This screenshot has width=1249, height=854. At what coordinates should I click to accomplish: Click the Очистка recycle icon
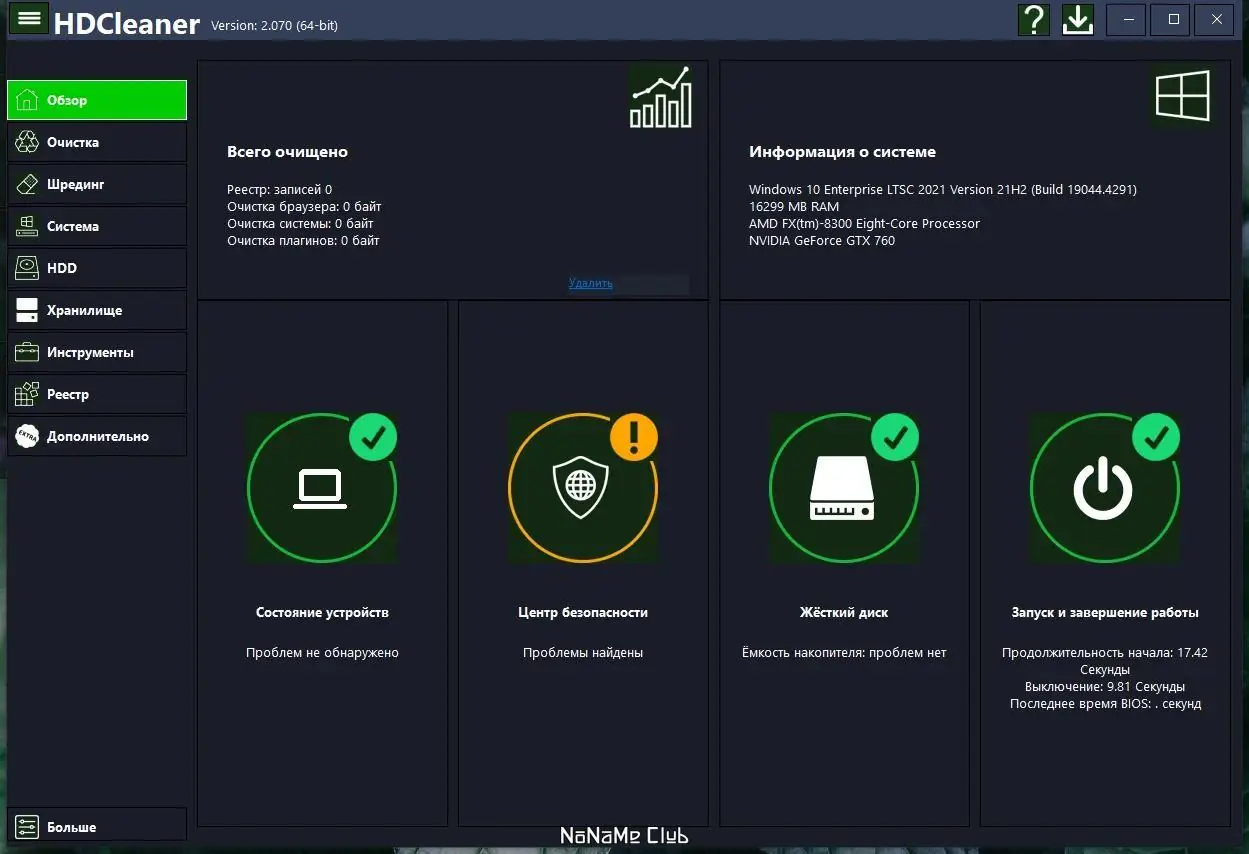27,142
